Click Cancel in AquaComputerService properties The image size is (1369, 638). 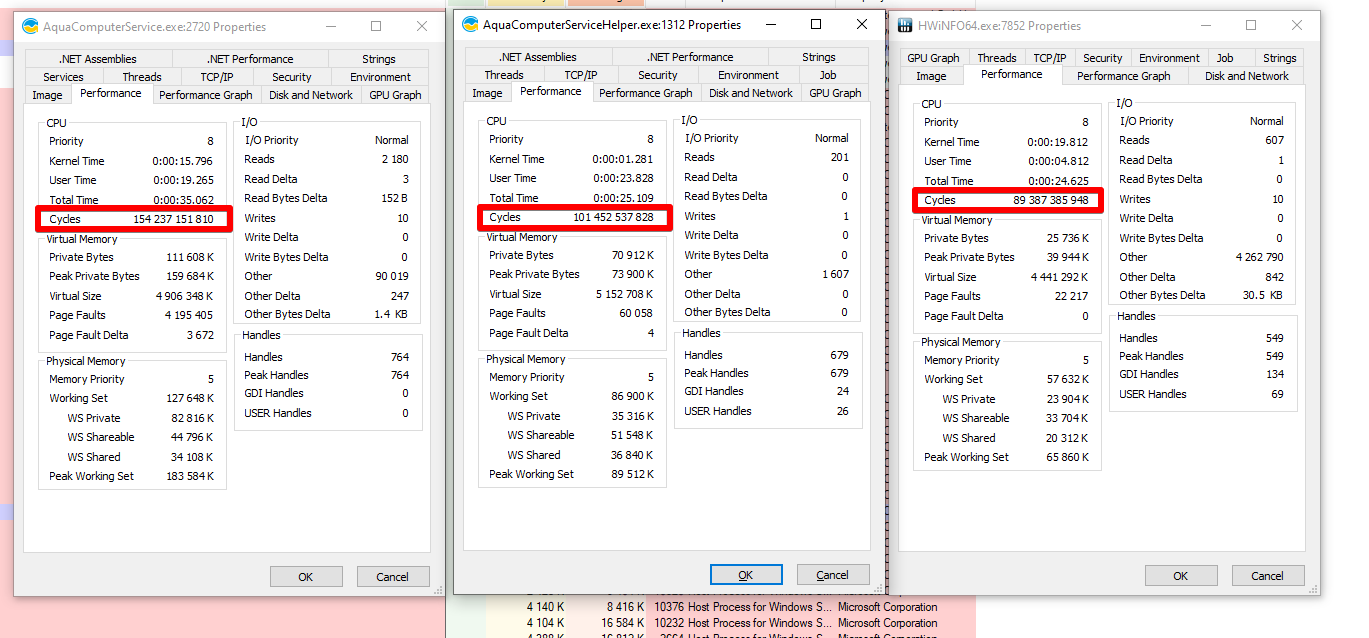392,576
